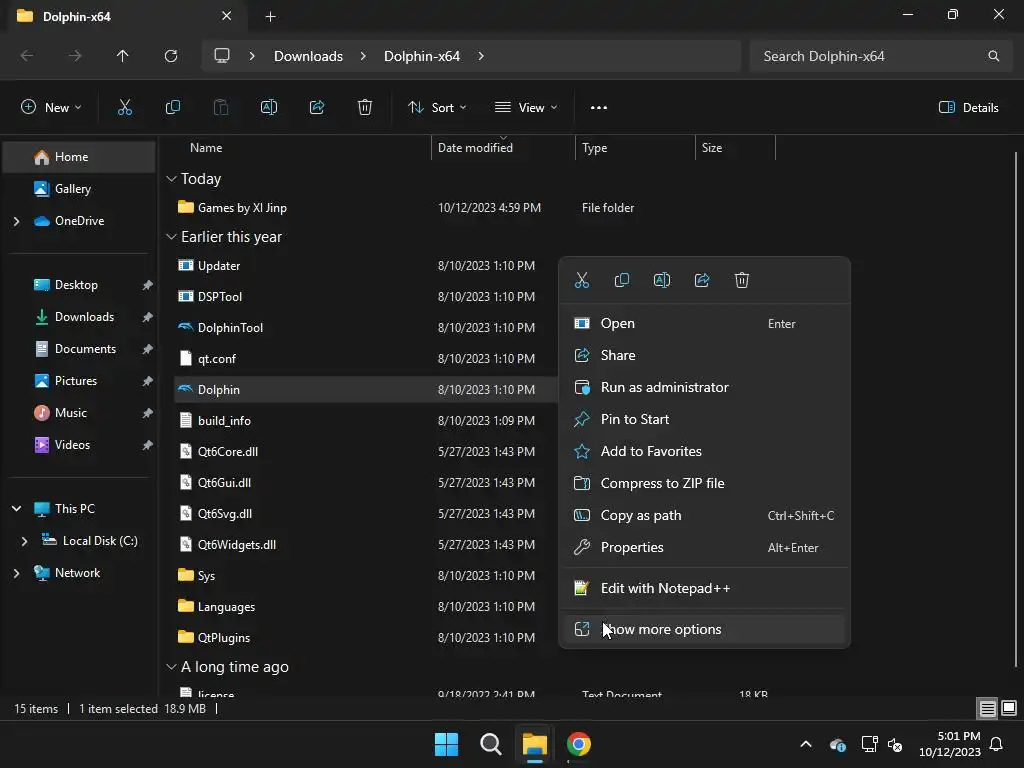The width and height of the screenshot is (1024, 768).
Task: Click the Delete icon in the context menu
Action: (x=742, y=280)
